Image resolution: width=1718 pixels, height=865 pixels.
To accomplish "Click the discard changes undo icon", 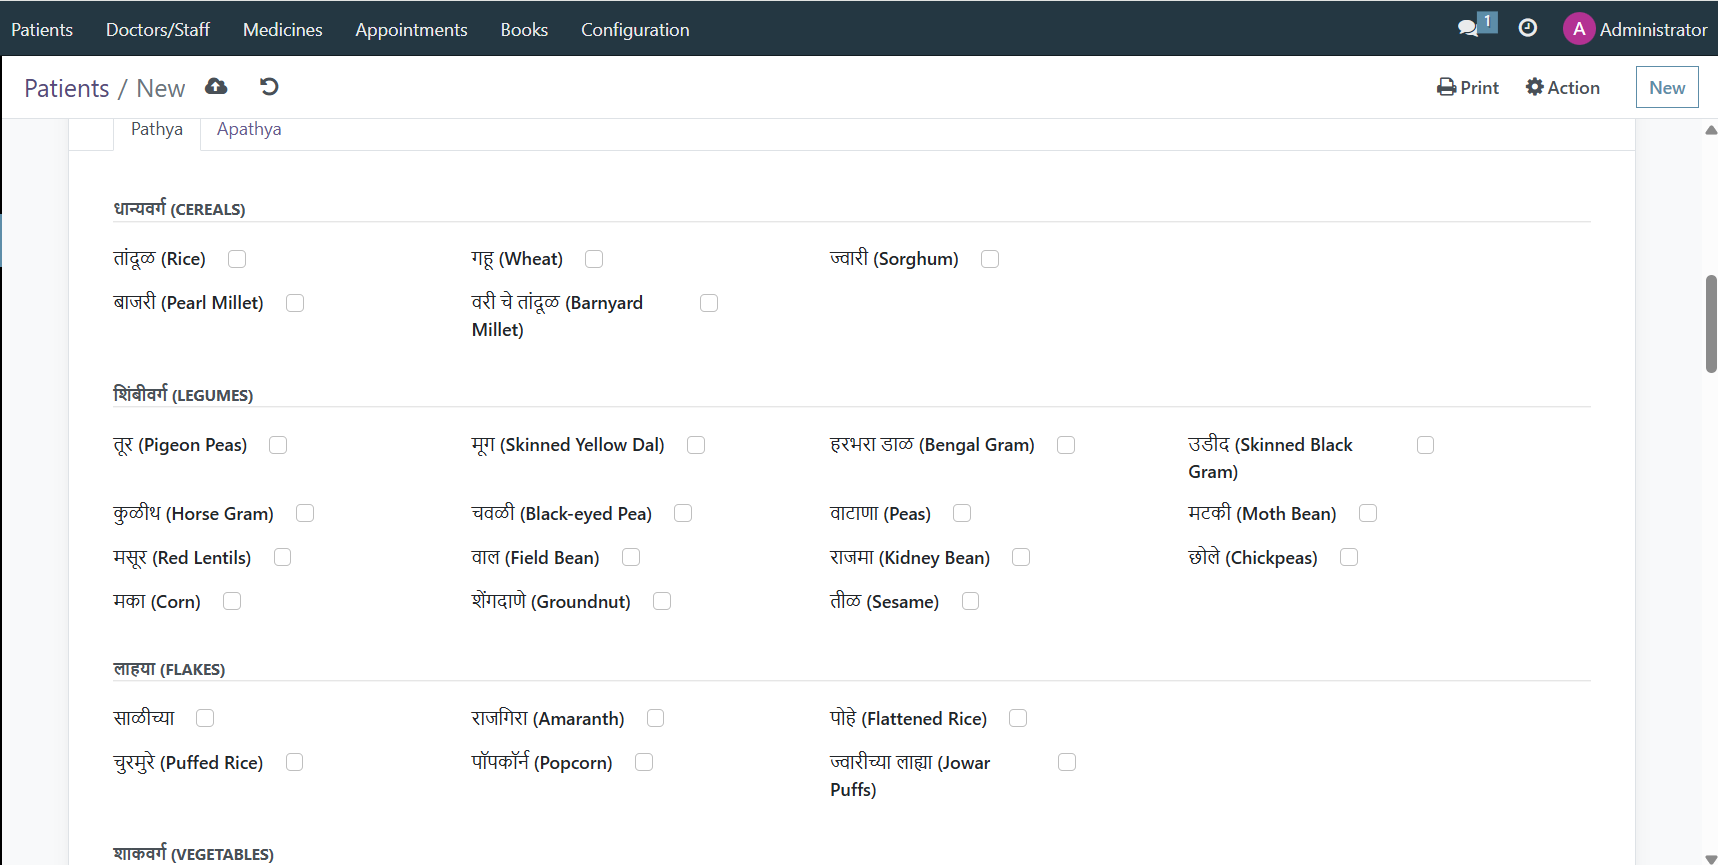I will click(269, 87).
